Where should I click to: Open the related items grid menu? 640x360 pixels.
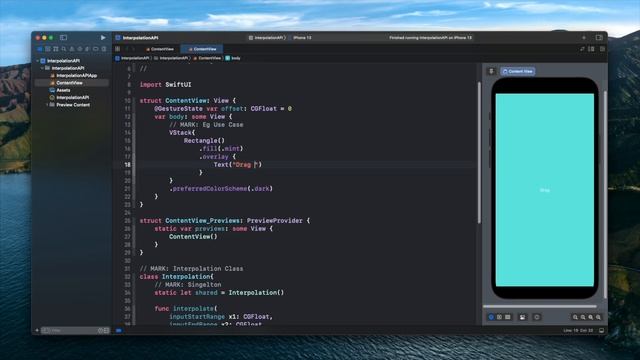(x=118, y=49)
